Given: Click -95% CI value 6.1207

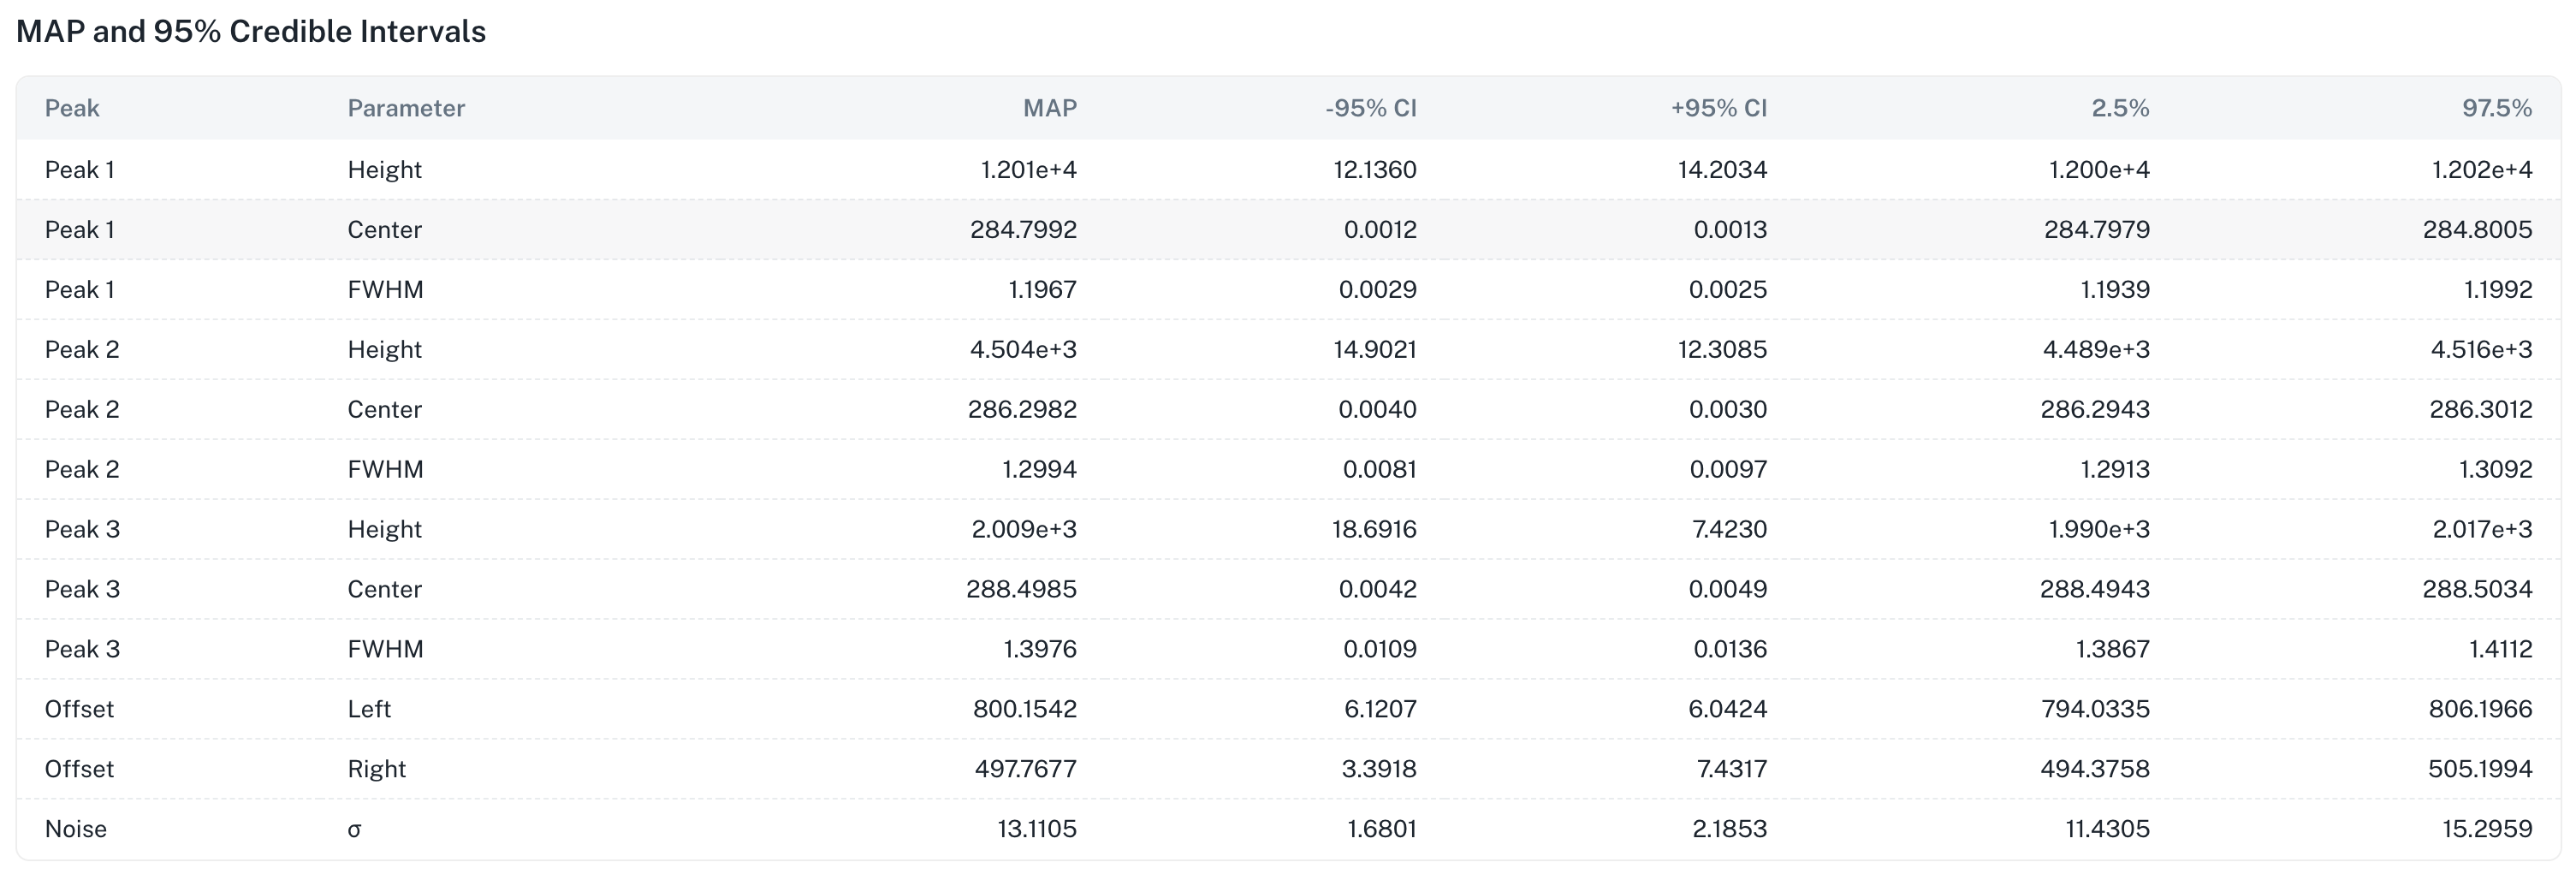Looking at the screenshot, I should [1381, 710].
